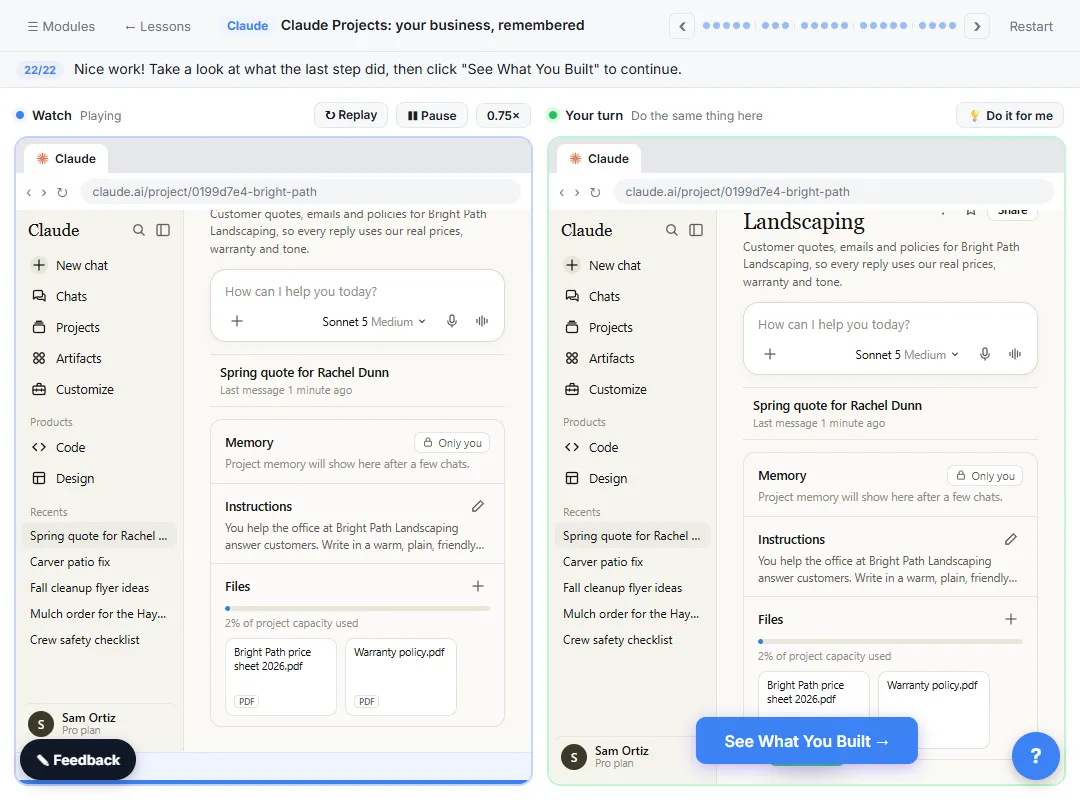1080x800 pixels.
Task: Click Do it for me button
Action: tap(1010, 116)
